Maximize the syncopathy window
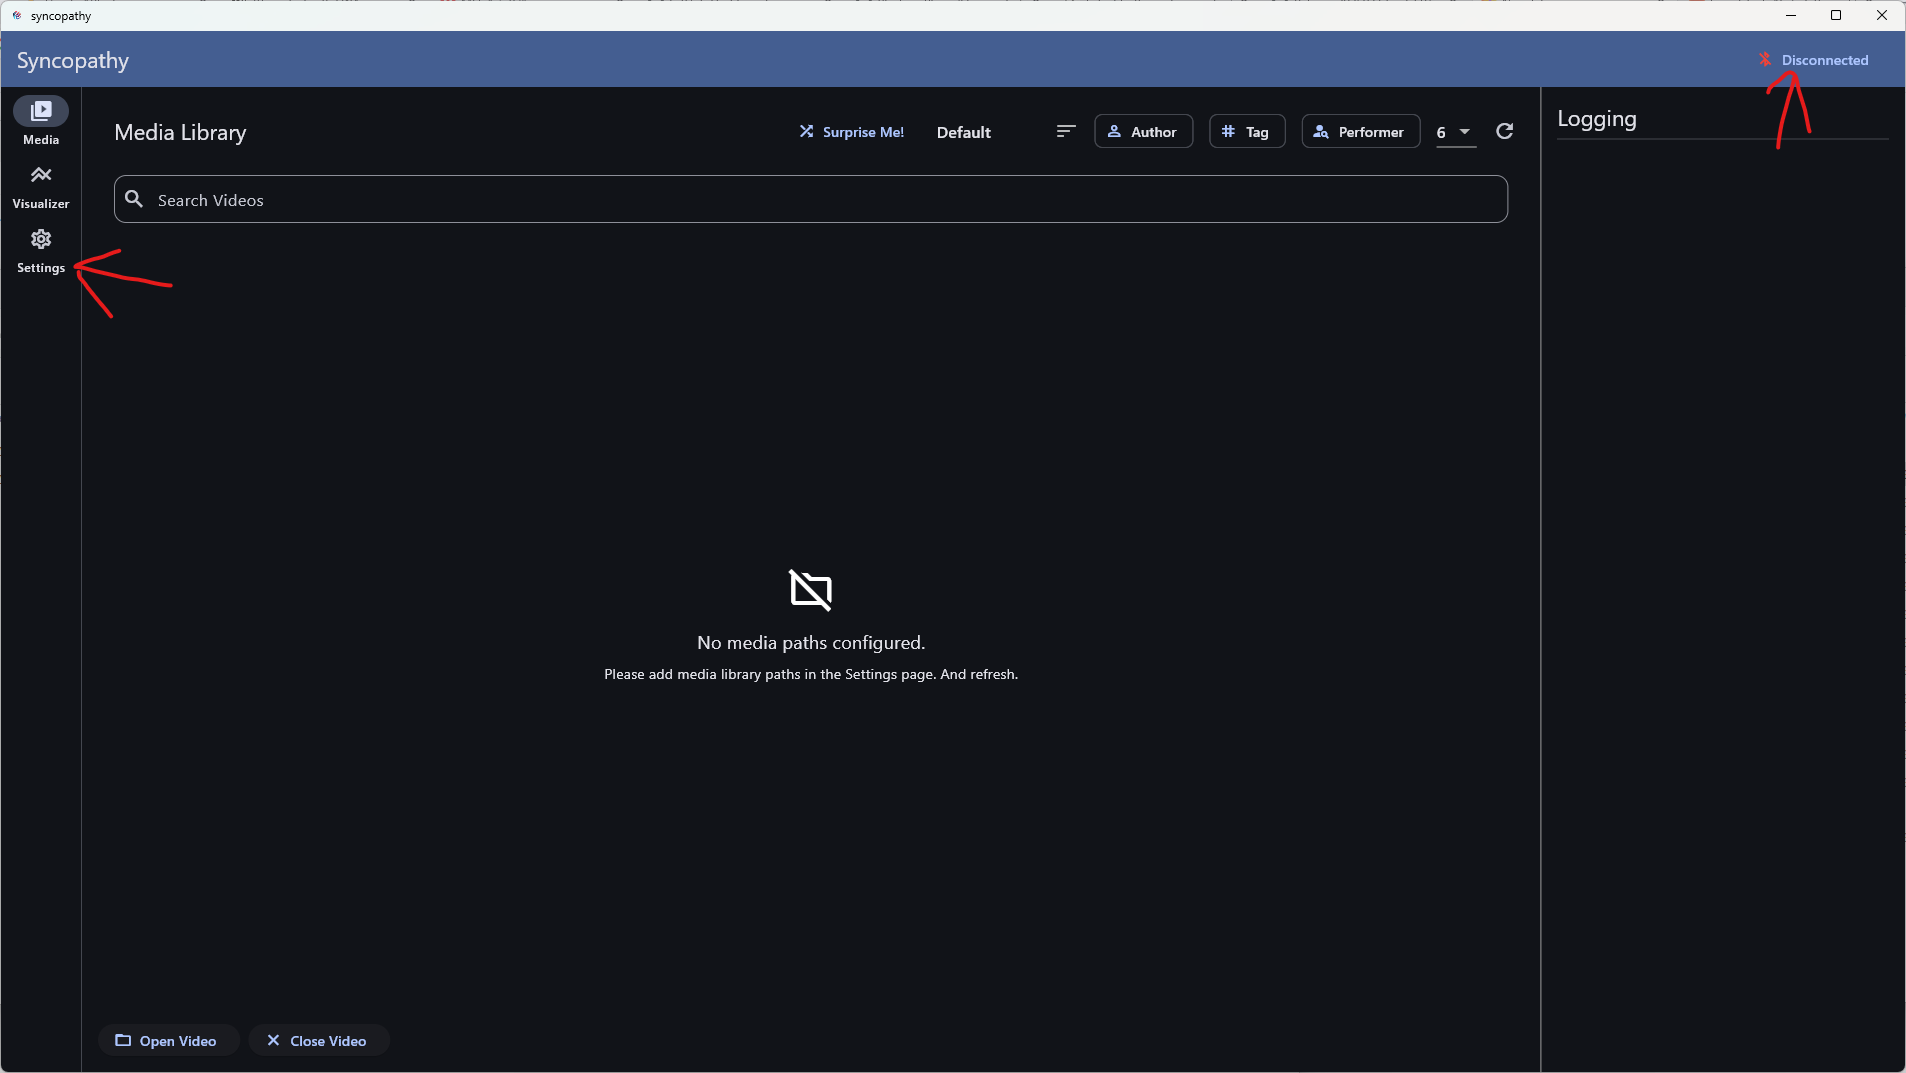Screen dimensions: 1906x1073 click(x=1836, y=15)
